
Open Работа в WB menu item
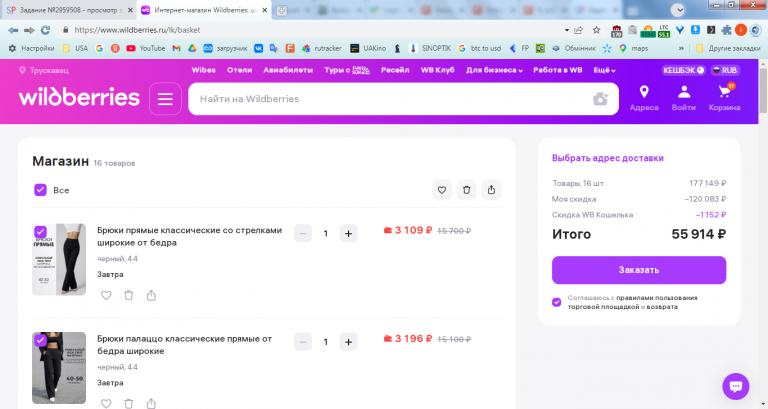click(x=558, y=70)
